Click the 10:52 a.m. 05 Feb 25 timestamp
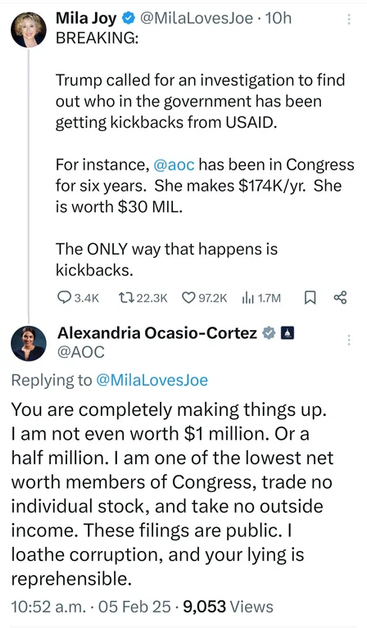367x628 pixels. point(91,606)
